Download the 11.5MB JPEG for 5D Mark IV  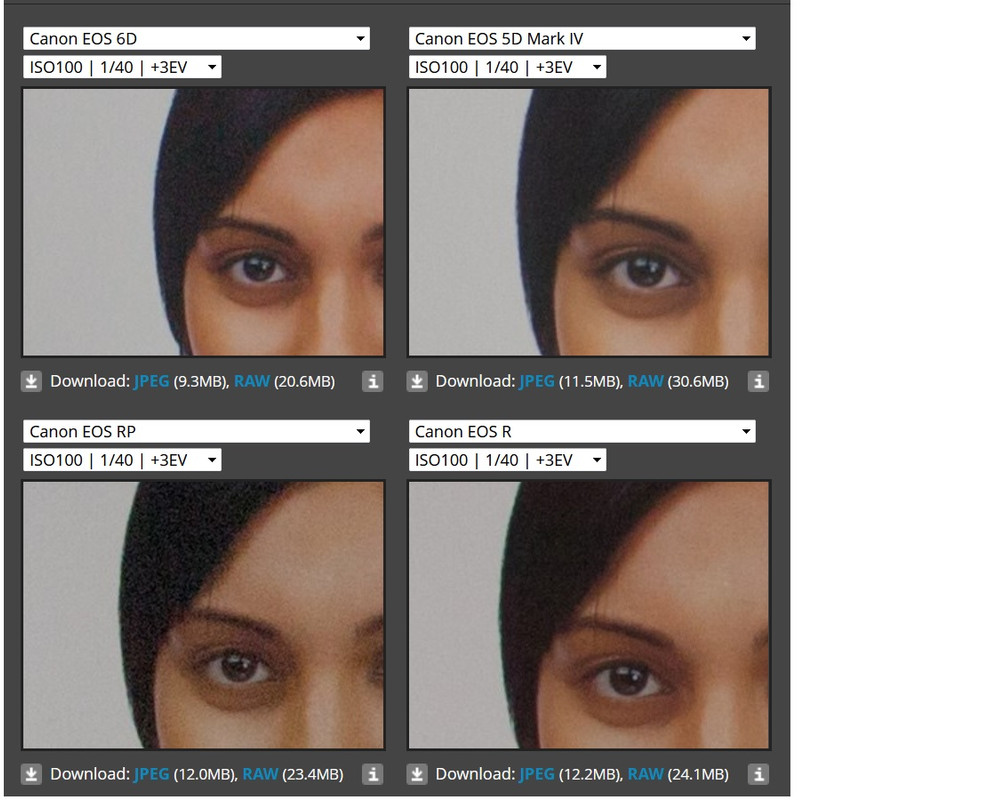(x=537, y=381)
